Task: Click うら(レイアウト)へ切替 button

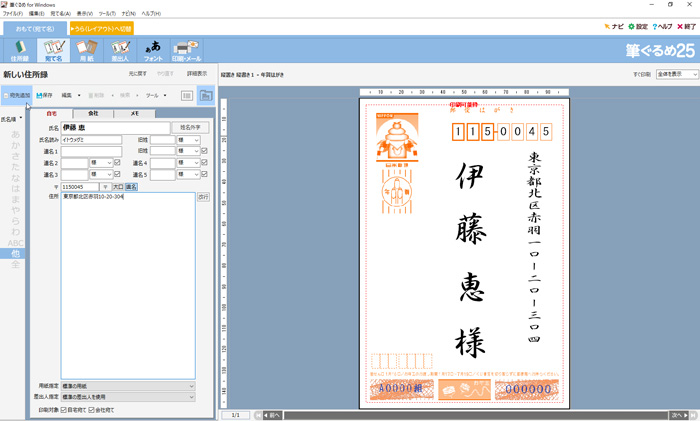Action: tap(100, 28)
